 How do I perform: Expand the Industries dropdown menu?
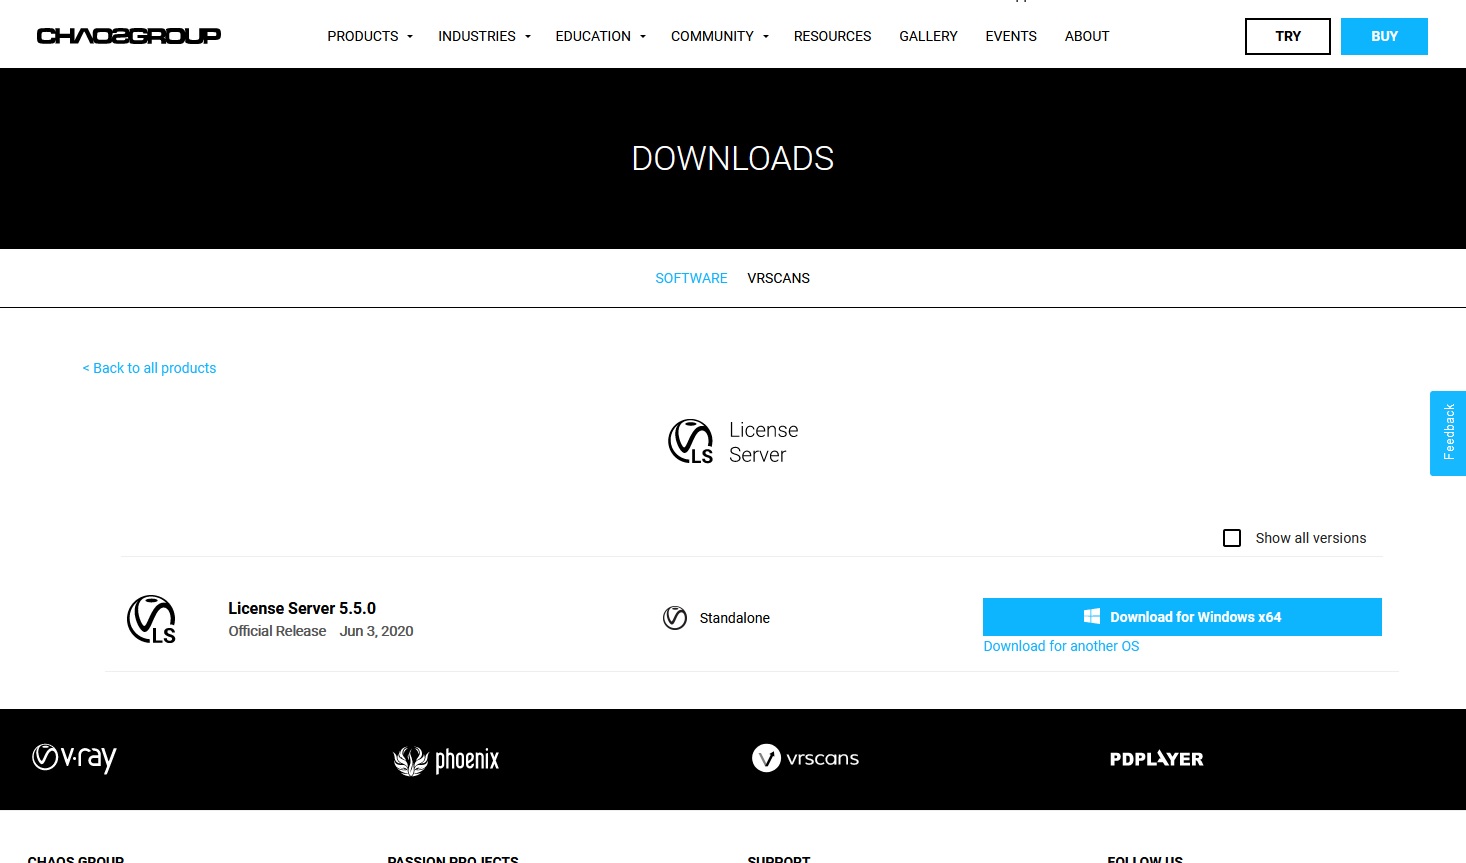pos(484,36)
